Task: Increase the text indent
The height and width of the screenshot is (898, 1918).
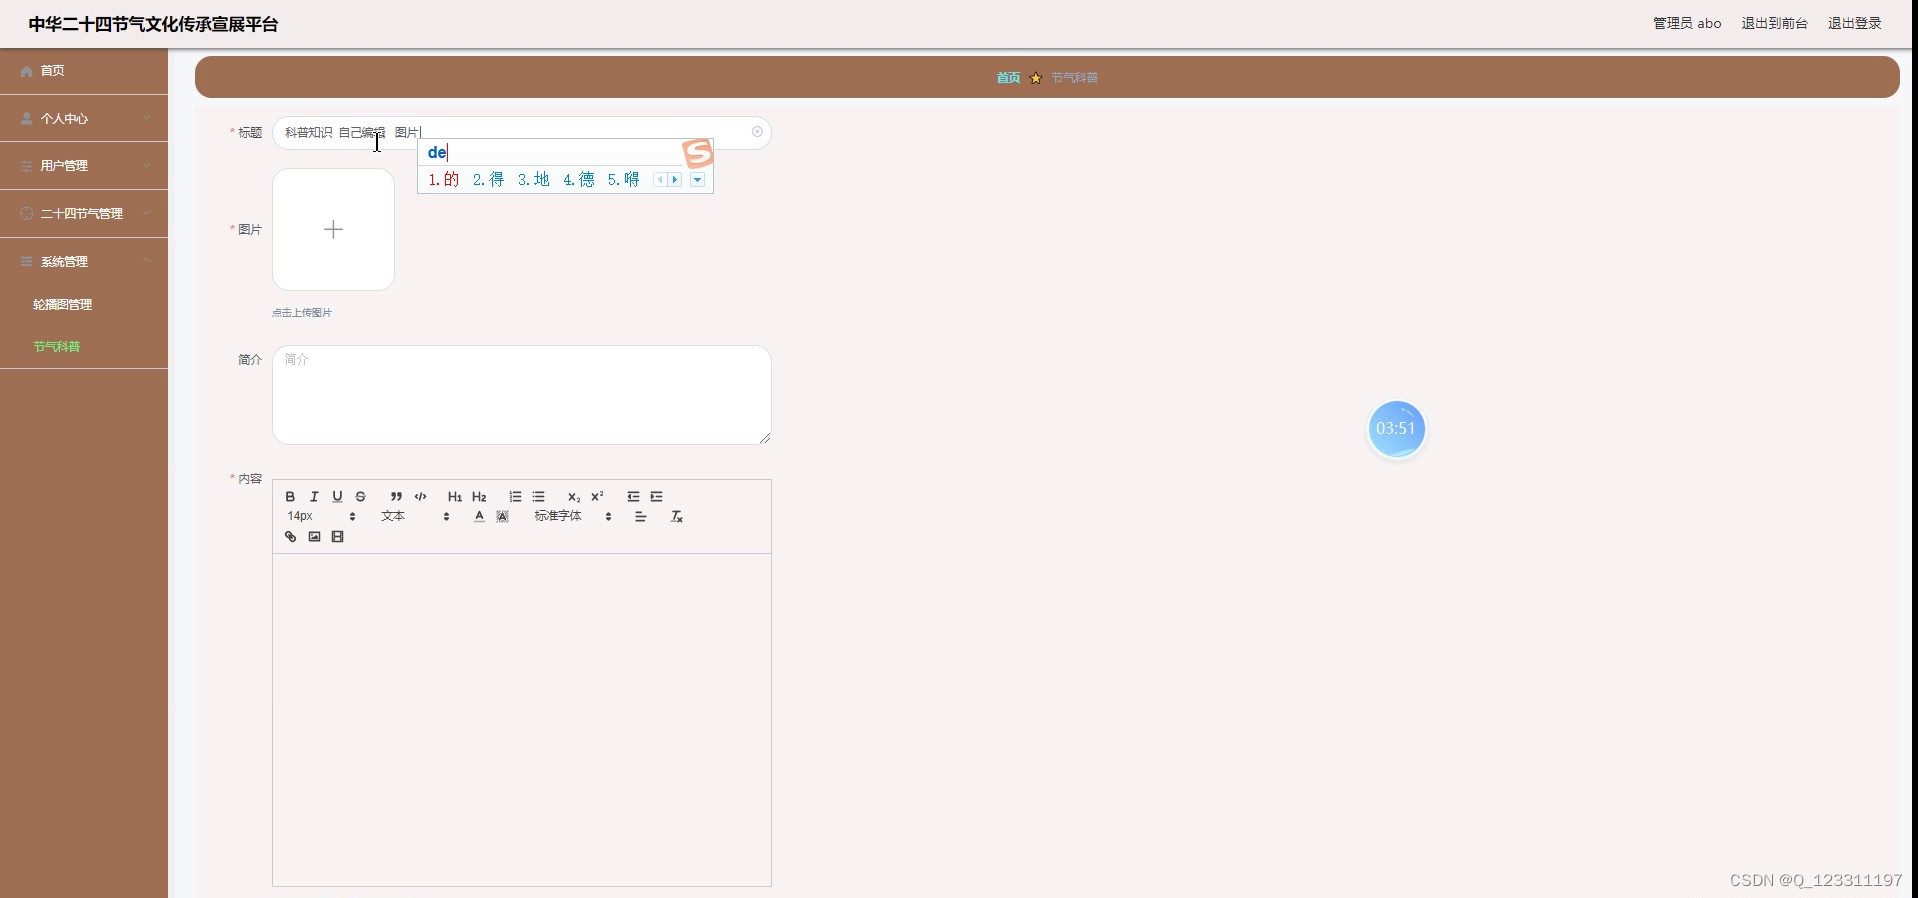Action: click(656, 497)
